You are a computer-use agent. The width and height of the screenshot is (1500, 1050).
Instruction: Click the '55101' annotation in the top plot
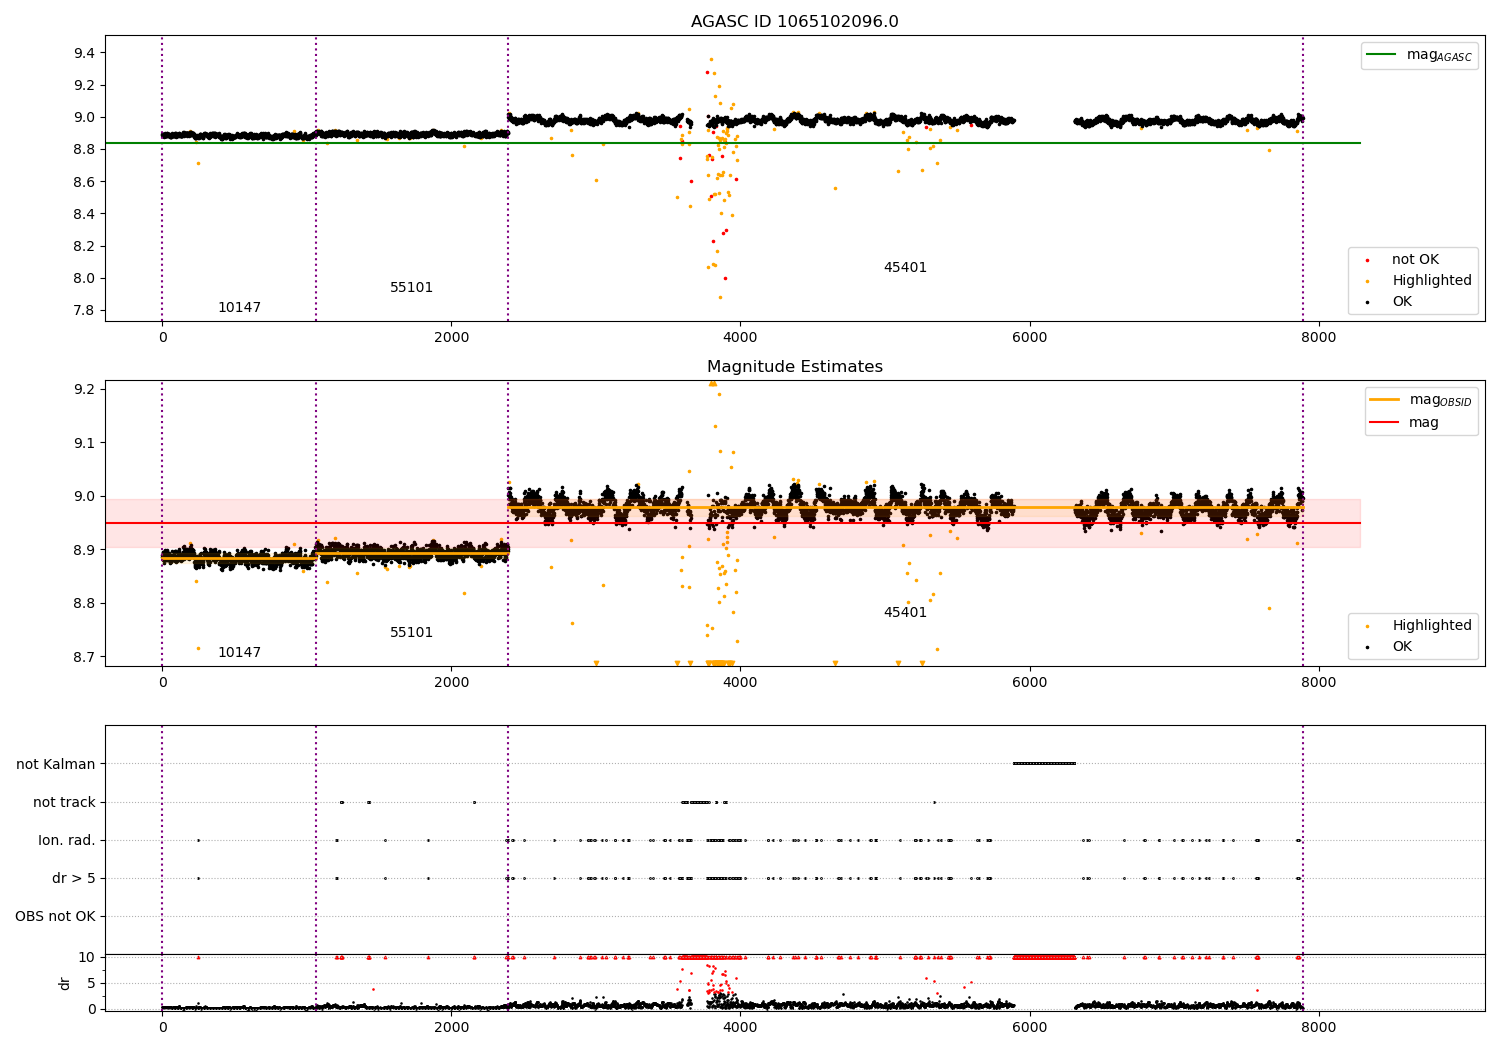click(411, 288)
